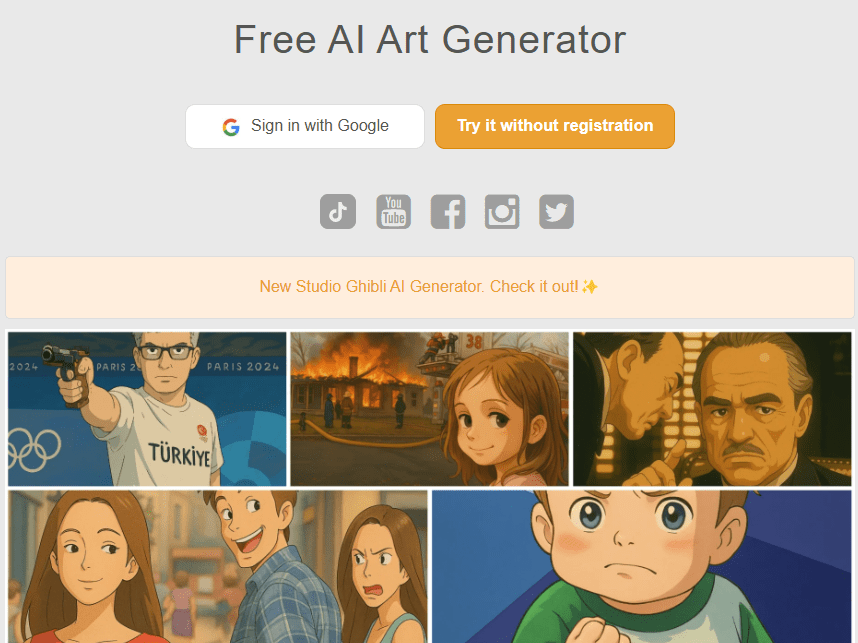
Task: Click the Free AI Art Generator heading
Action: click(x=430, y=39)
